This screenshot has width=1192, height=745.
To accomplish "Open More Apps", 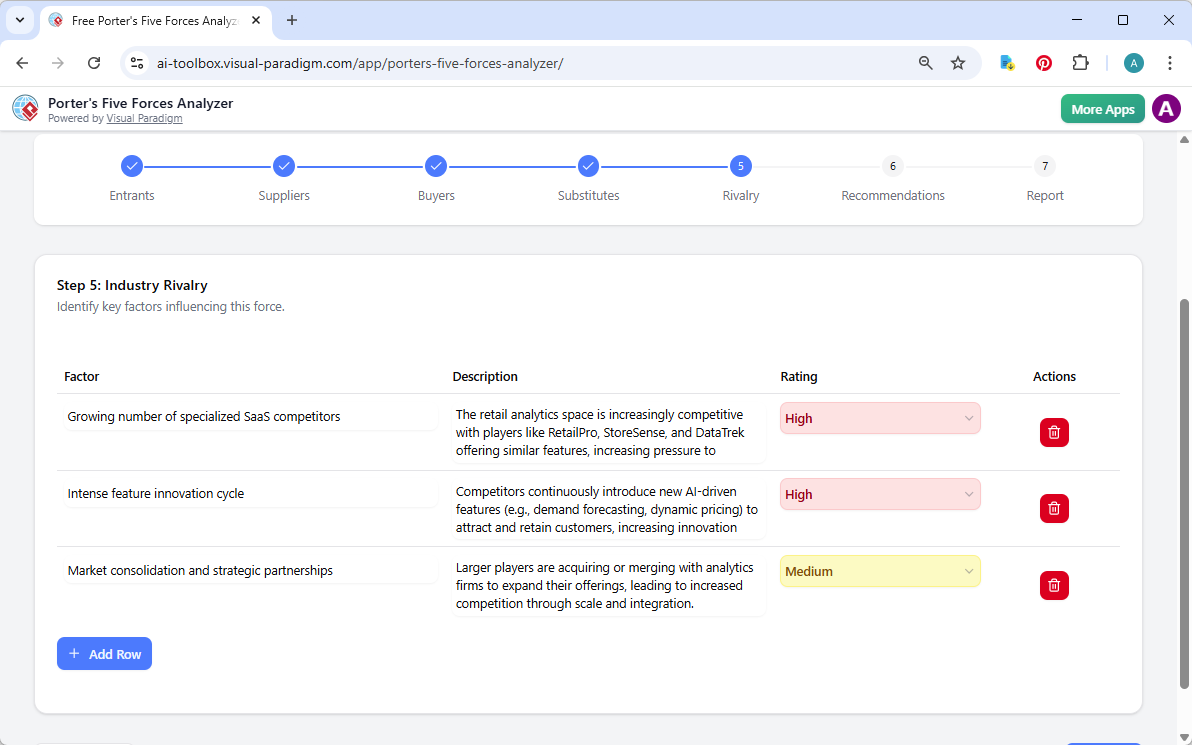I will pyautogui.click(x=1102, y=108).
